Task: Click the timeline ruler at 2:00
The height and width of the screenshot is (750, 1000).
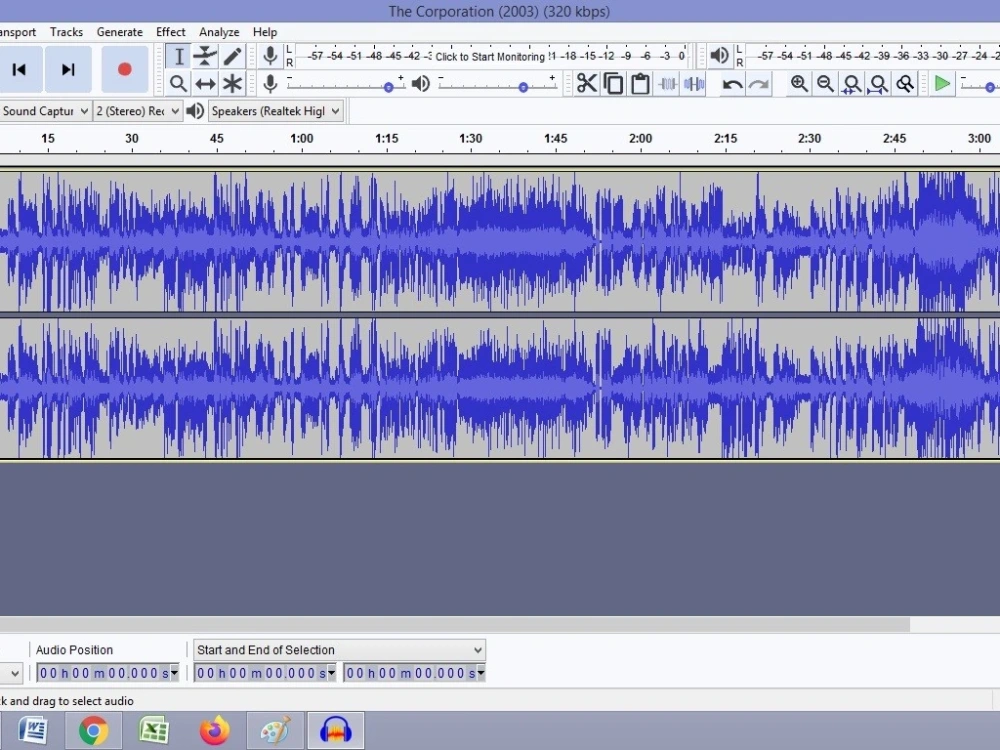Action: point(640,139)
